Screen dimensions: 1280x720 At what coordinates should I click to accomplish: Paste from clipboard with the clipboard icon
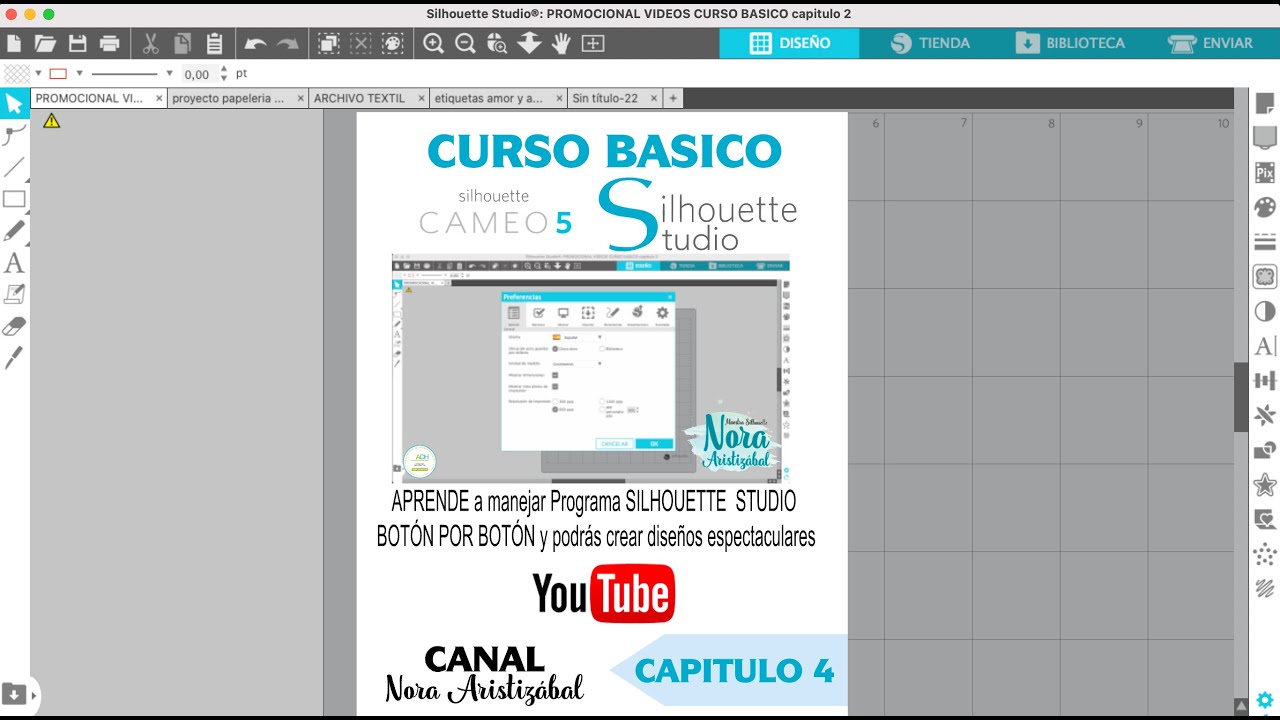click(x=214, y=44)
